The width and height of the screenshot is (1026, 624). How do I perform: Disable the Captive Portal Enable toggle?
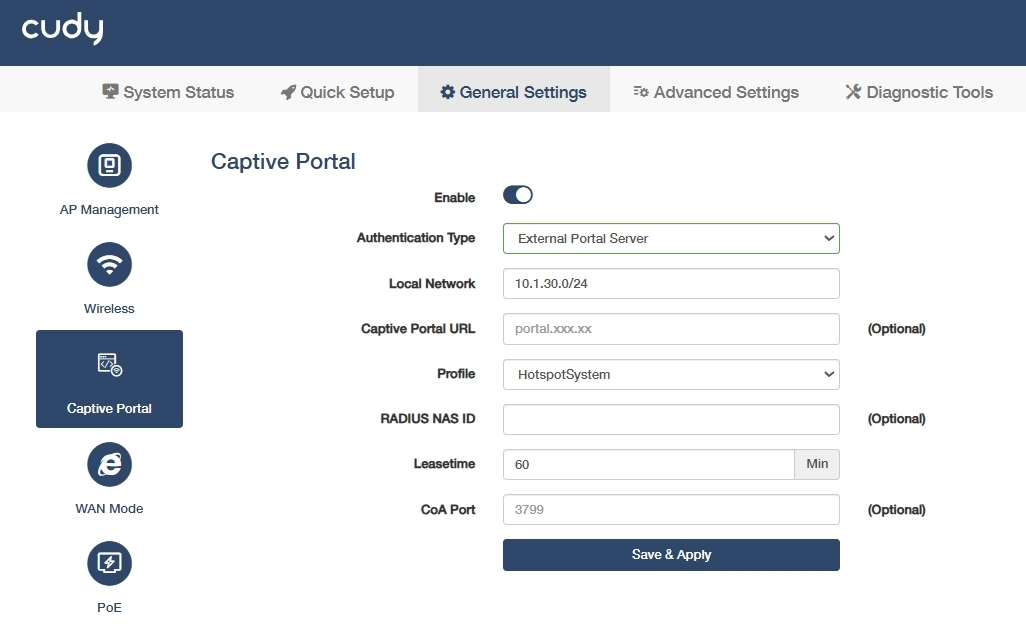pos(518,195)
